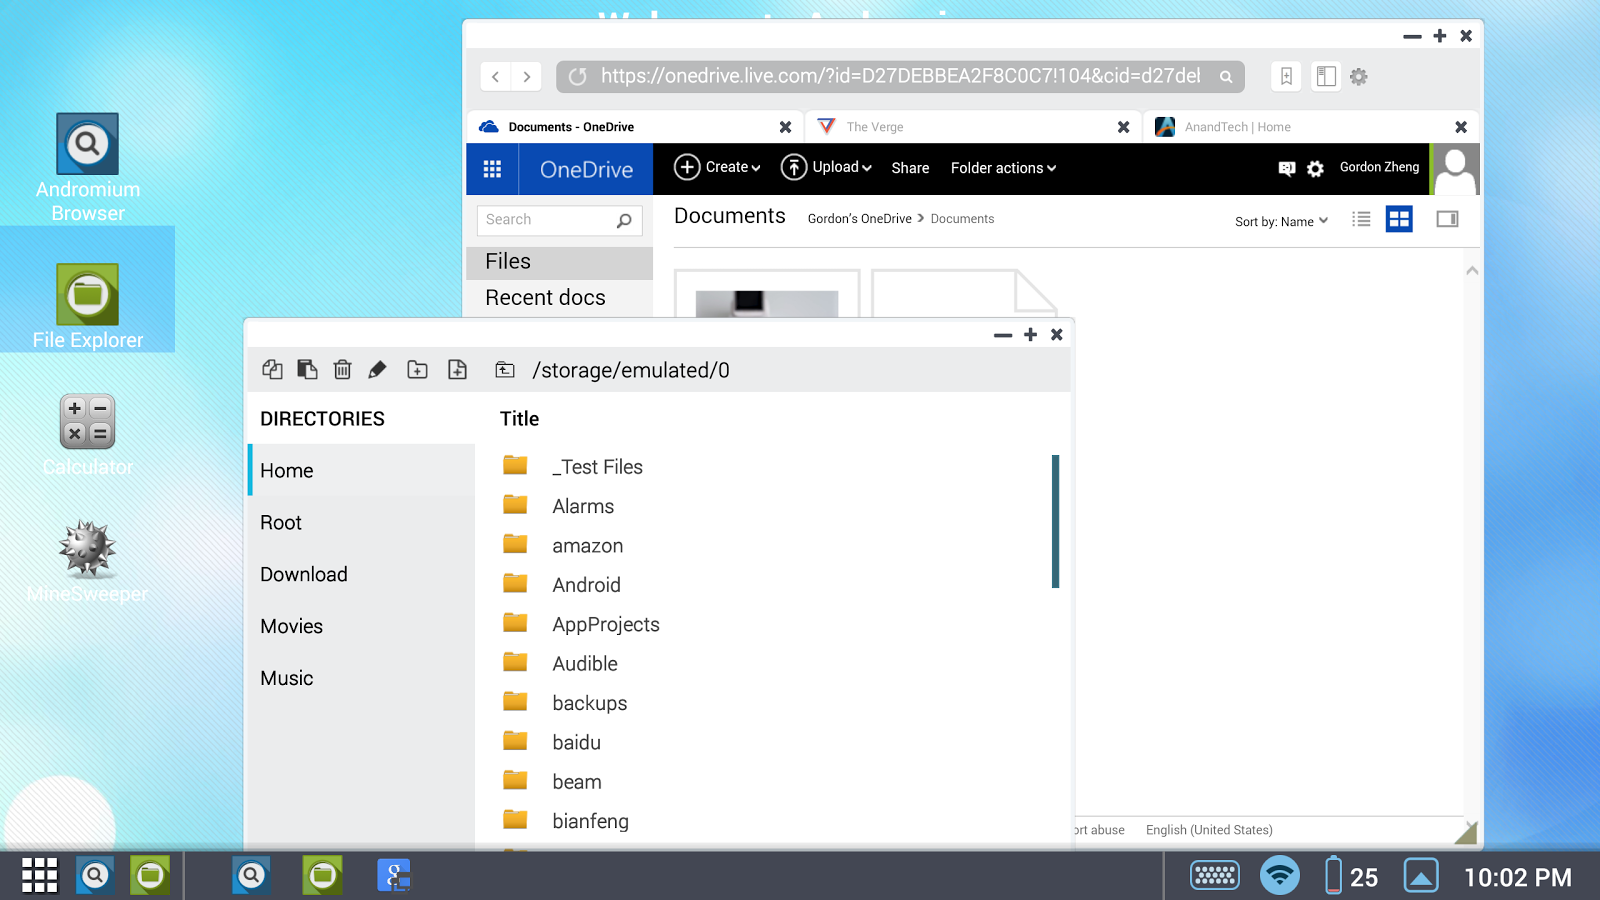Switch OneDrive to list view
1600x900 pixels.
[x=1361, y=219]
